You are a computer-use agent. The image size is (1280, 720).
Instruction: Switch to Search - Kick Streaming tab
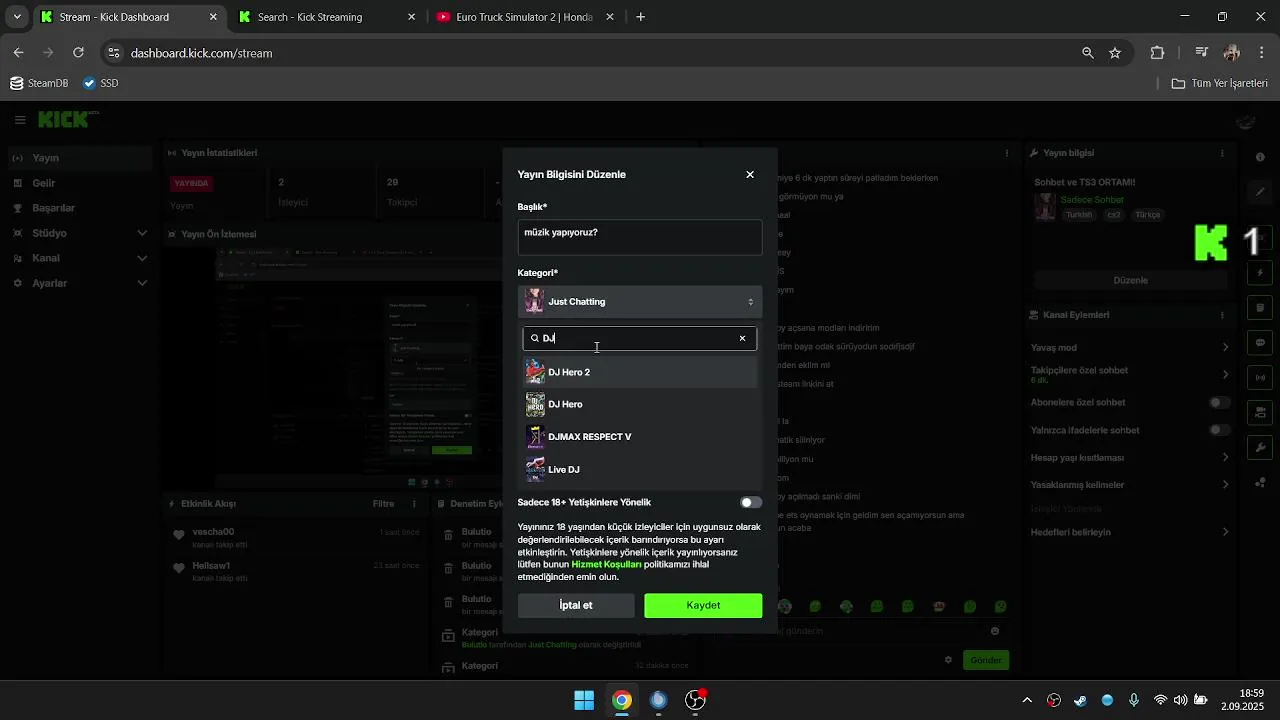[328, 17]
